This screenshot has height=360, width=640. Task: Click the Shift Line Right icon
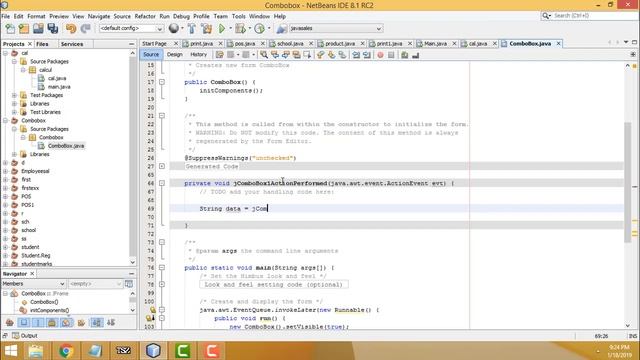(367, 55)
